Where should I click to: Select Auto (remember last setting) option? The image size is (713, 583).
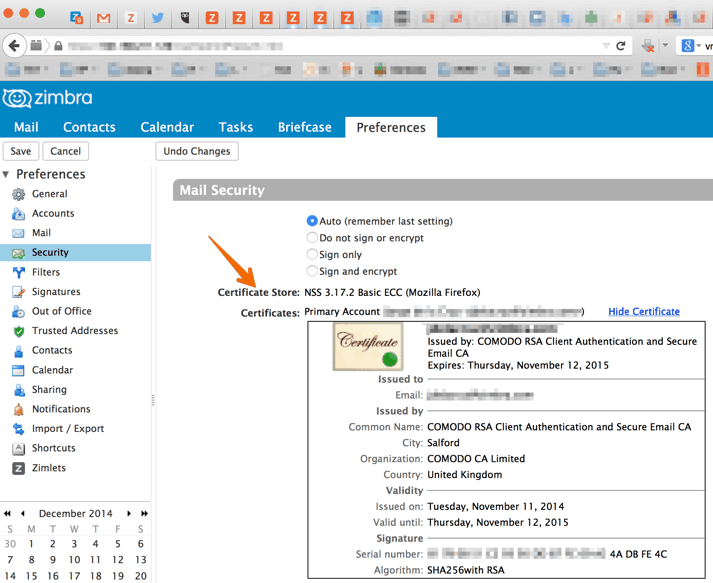(312, 221)
